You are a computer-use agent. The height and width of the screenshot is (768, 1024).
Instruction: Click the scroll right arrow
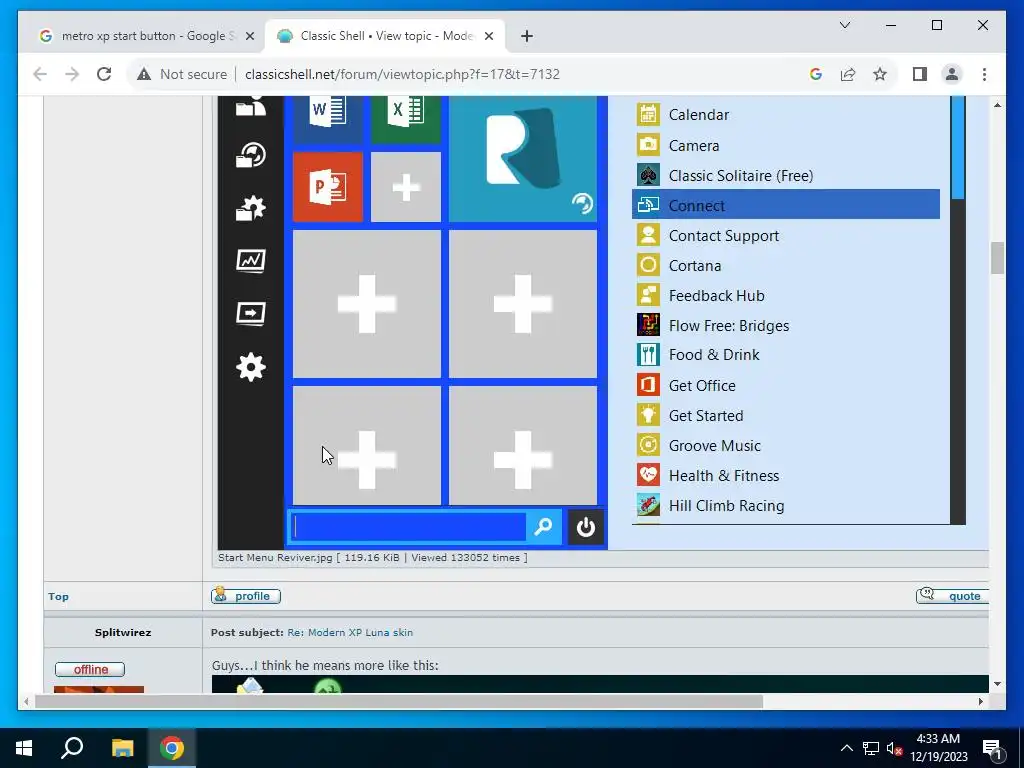(x=980, y=701)
